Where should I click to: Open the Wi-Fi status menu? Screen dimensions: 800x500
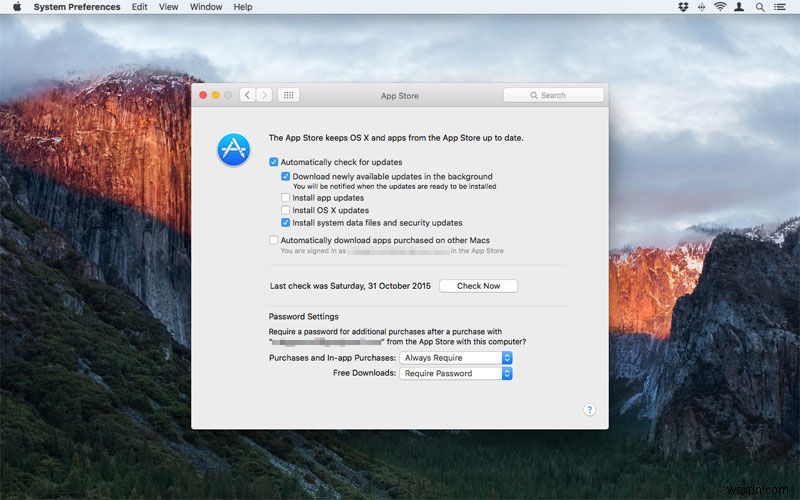click(720, 7)
